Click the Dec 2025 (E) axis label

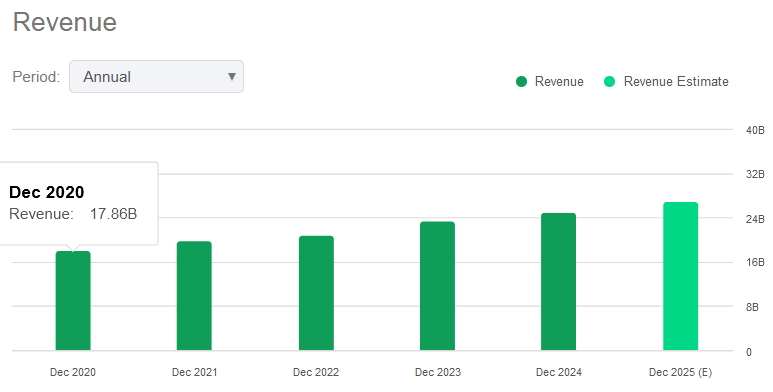680,372
